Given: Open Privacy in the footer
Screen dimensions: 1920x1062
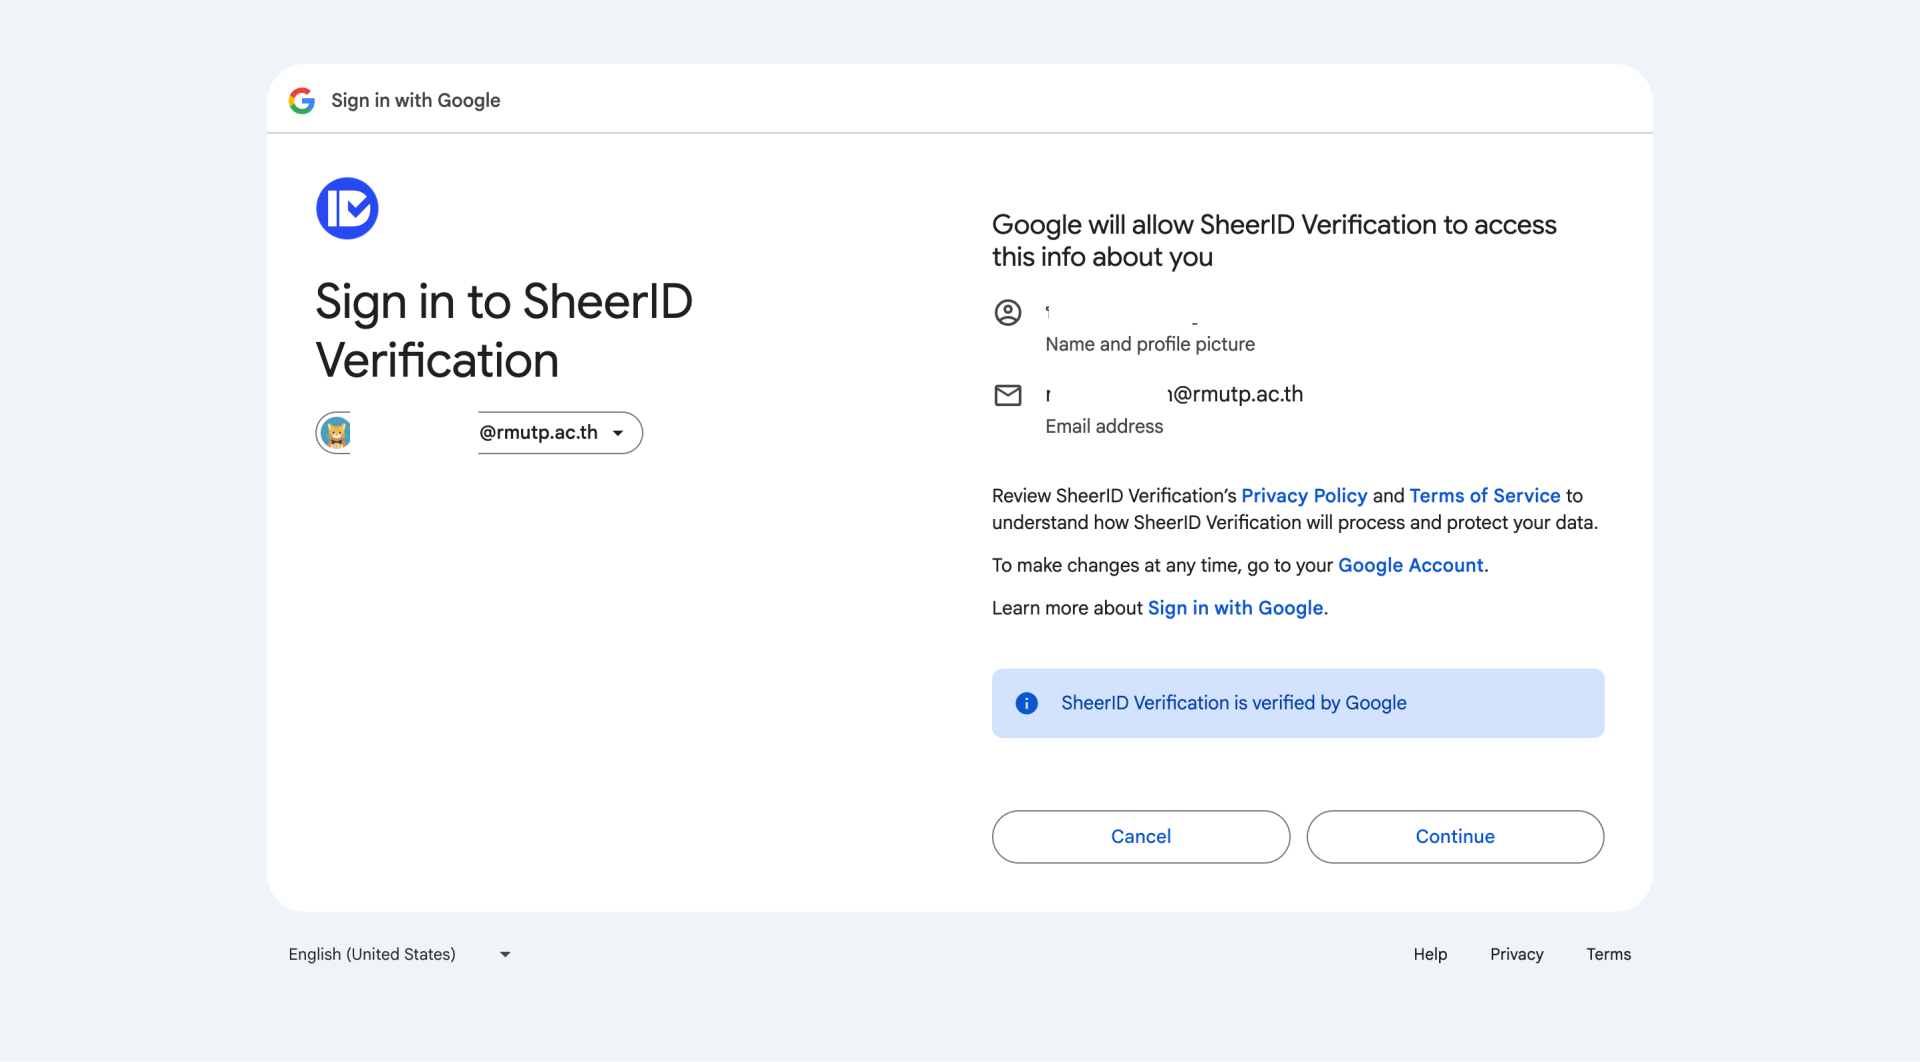Looking at the screenshot, I should (1516, 954).
